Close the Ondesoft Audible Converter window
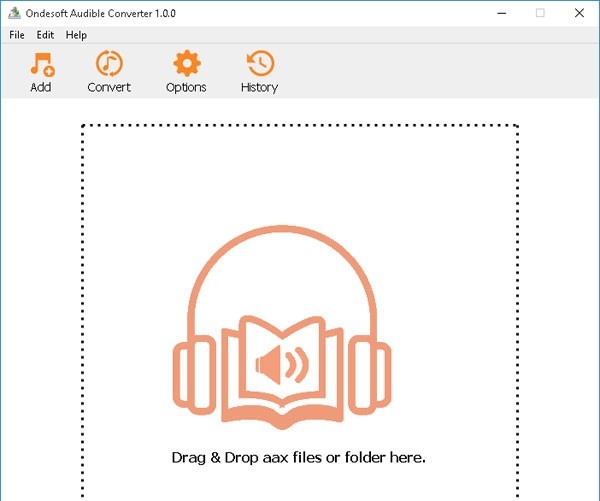The height and width of the screenshot is (501, 600). pyautogui.click(x=579, y=13)
